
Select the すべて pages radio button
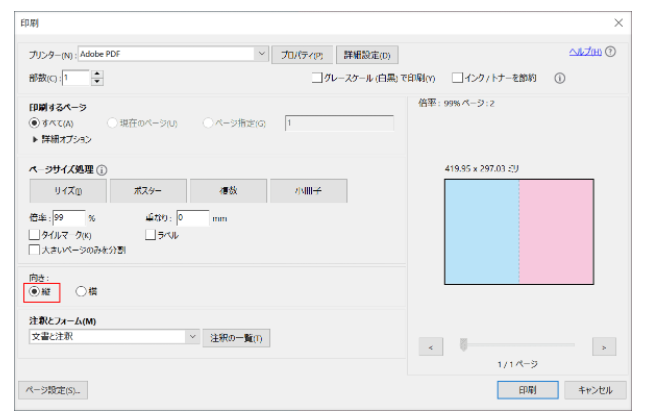point(35,123)
